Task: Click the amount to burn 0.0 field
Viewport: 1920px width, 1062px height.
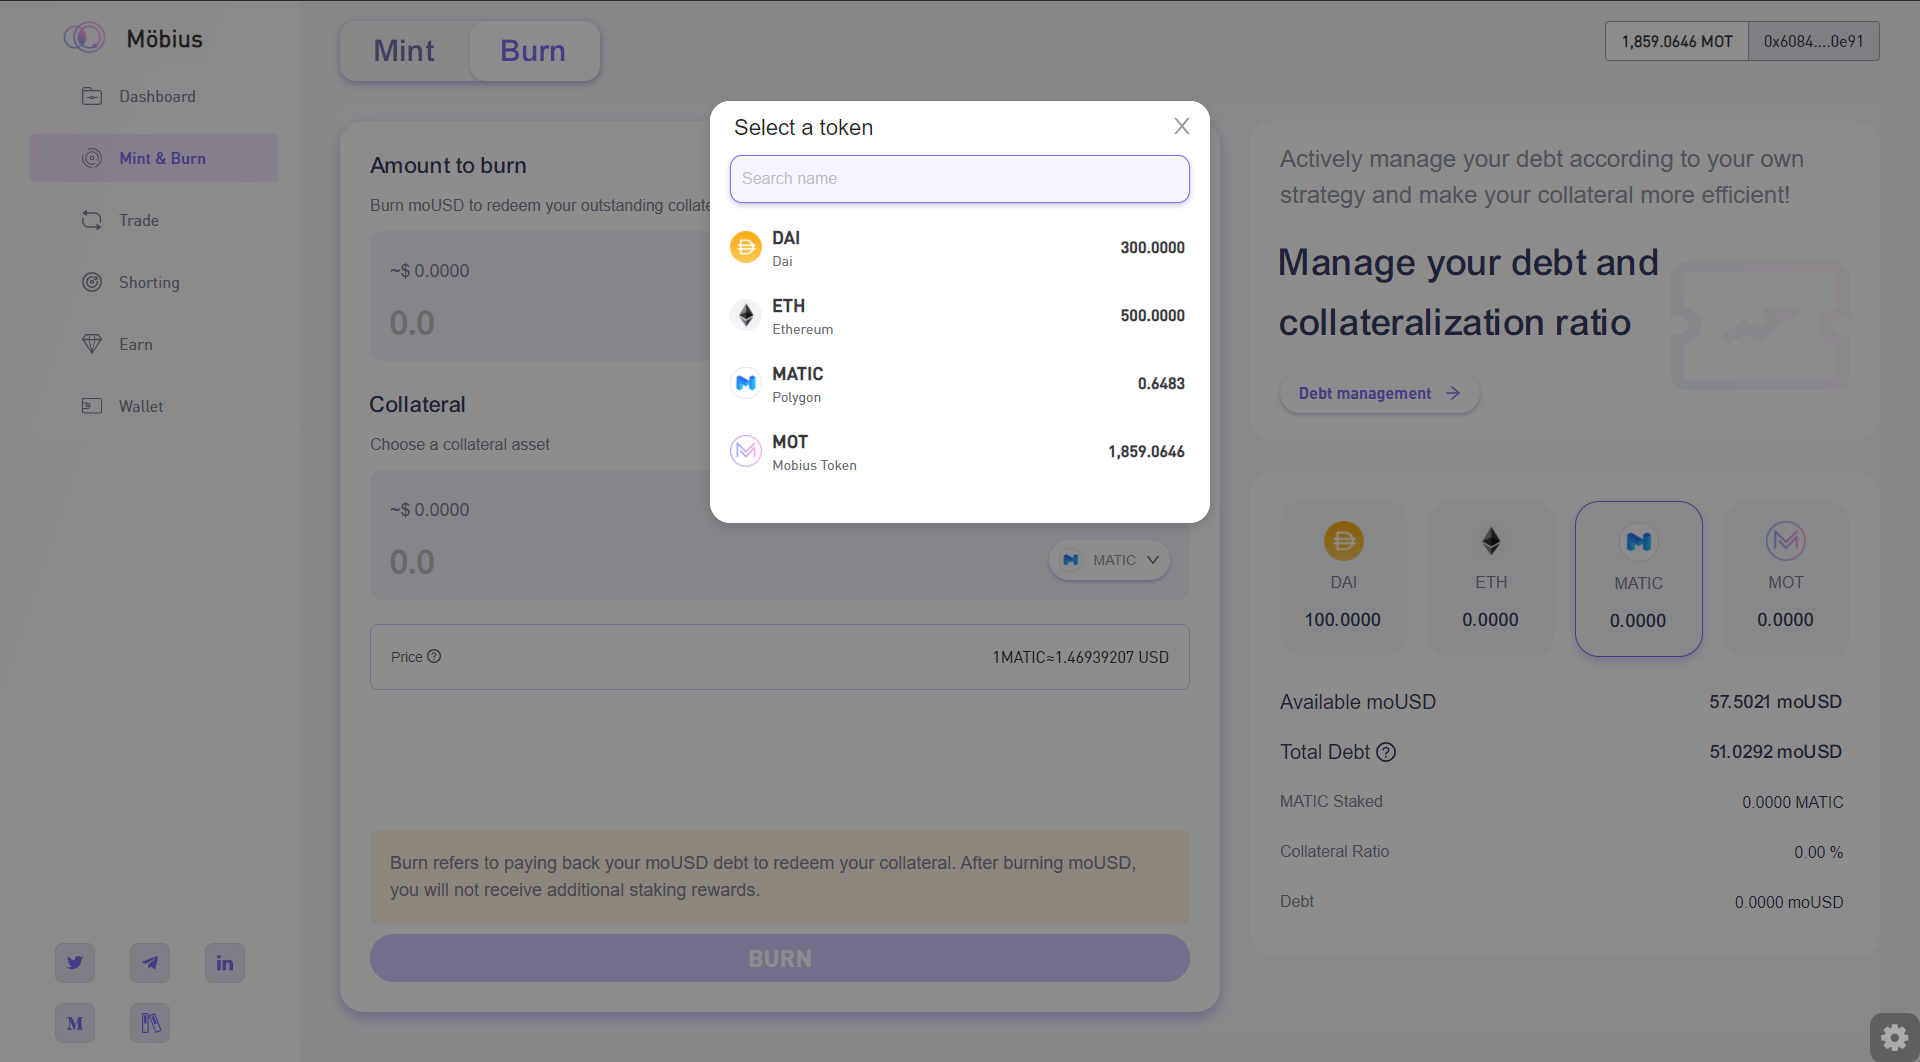Action: click(412, 323)
